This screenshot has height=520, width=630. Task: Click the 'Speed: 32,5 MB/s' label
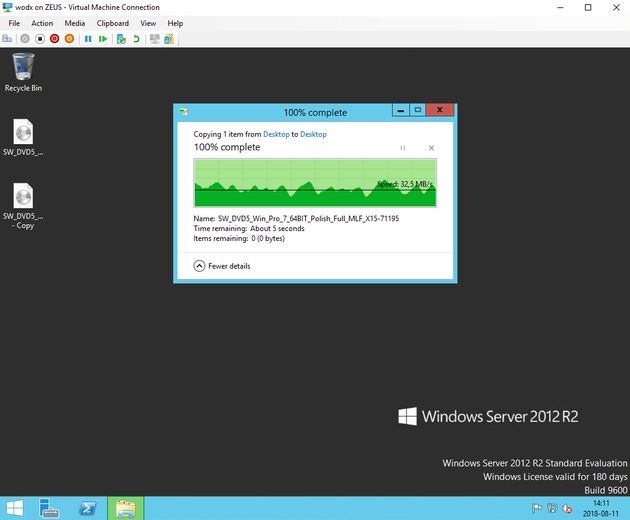[405, 184]
